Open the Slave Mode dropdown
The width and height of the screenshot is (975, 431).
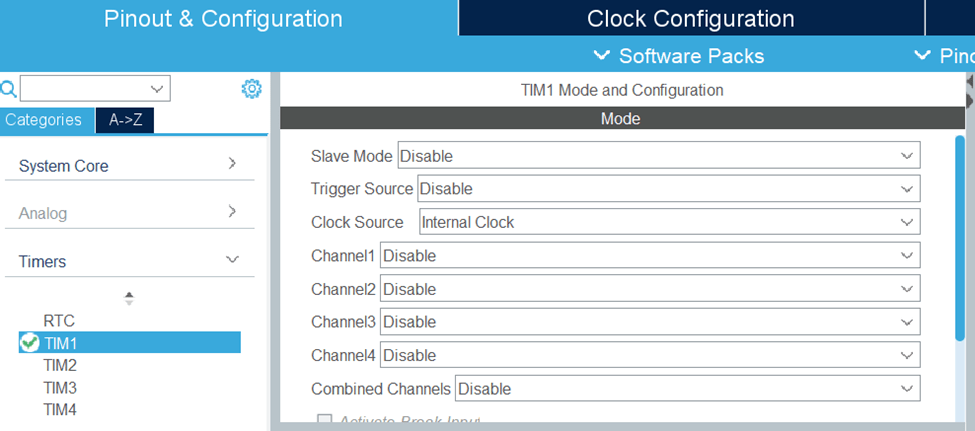pyautogui.click(x=658, y=155)
